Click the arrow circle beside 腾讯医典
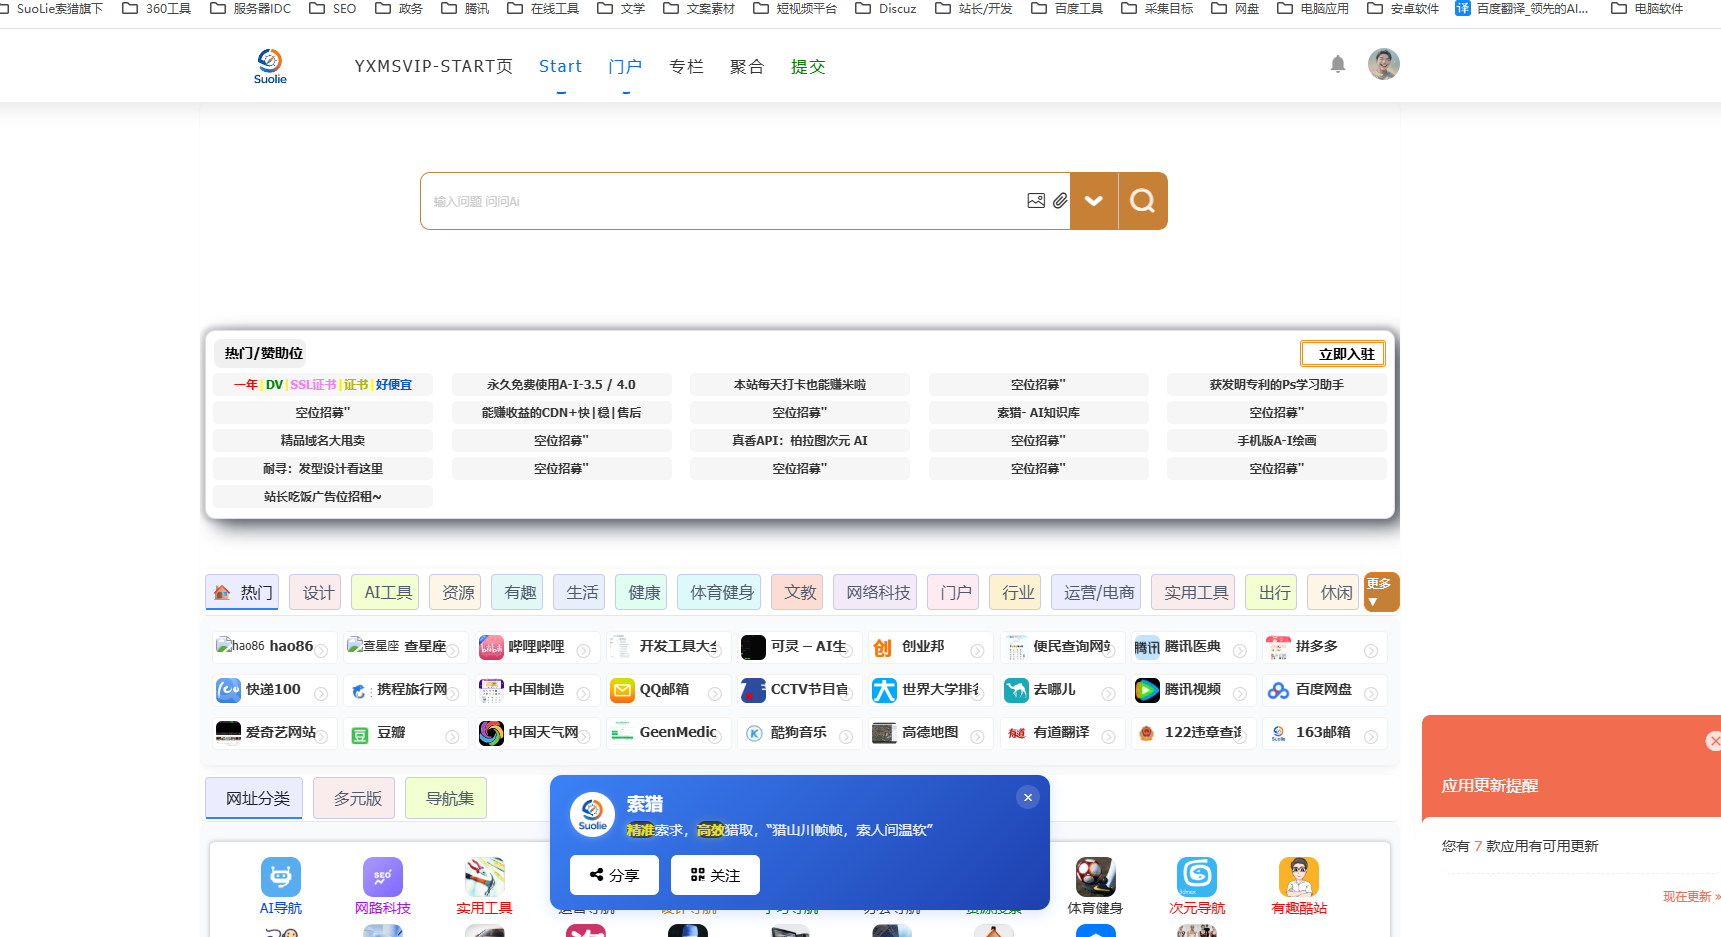Image resolution: width=1721 pixels, height=937 pixels. (1240, 651)
